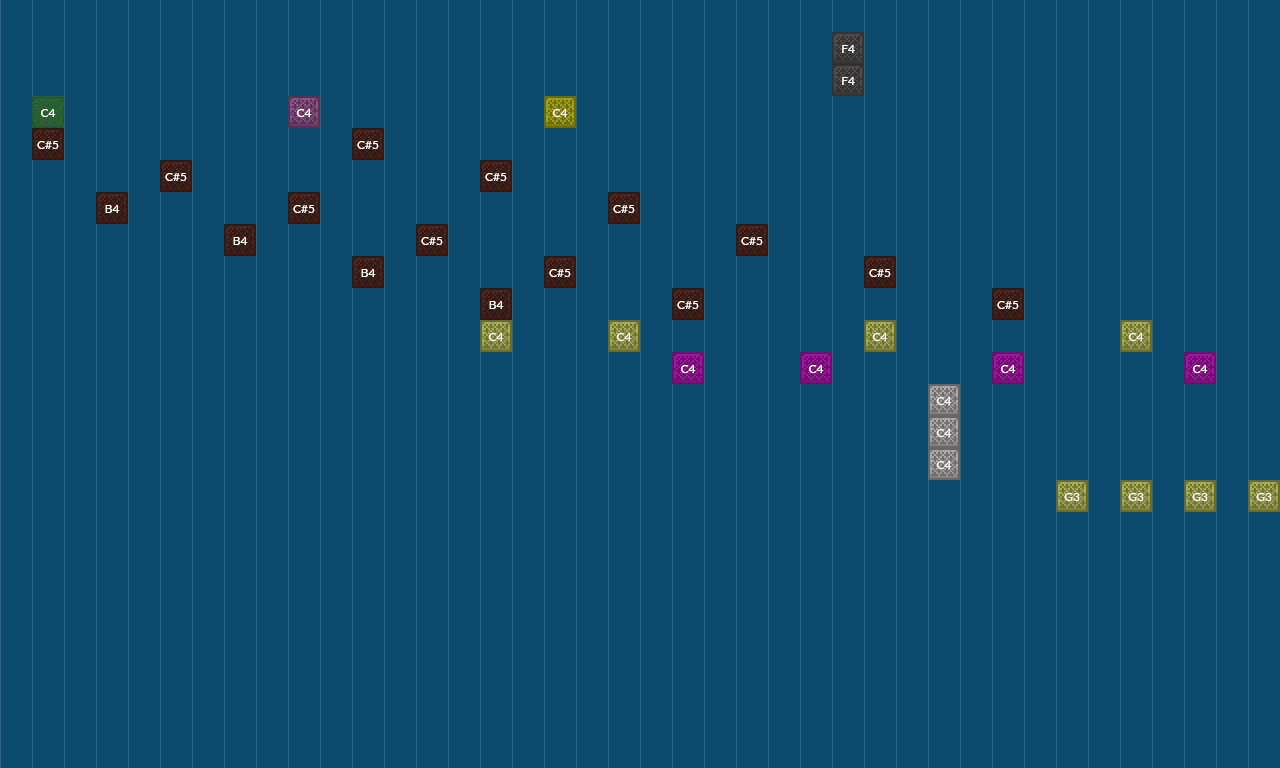The height and width of the screenshot is (768, 1280).
Task: Click the bottom light gray C4 note
Action: pos(944,464)
